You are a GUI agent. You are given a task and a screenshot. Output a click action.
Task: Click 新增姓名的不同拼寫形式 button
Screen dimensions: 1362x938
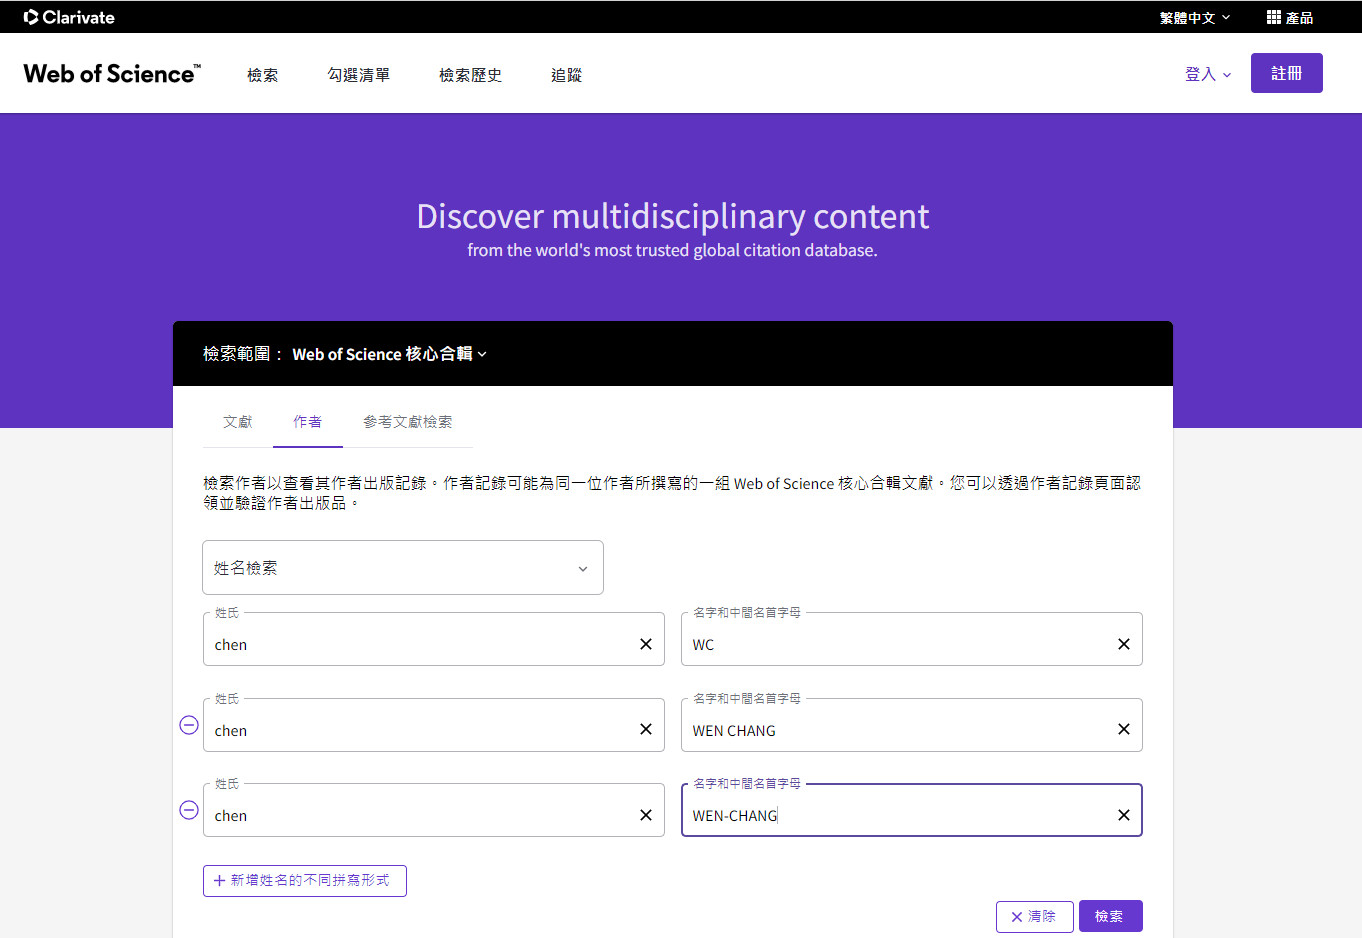305,881
